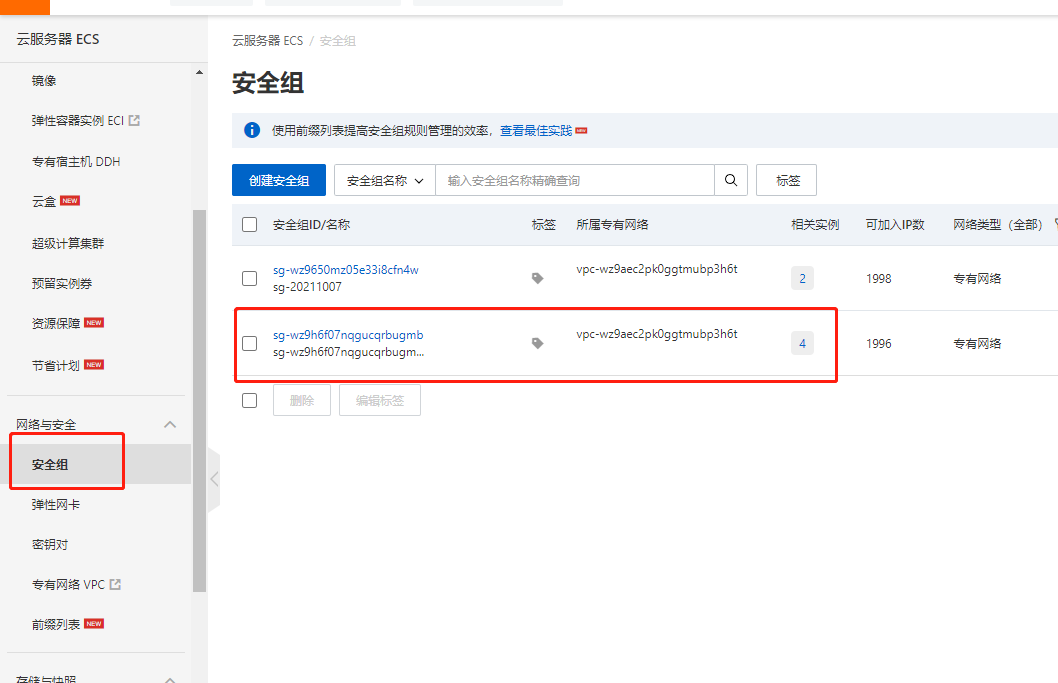This screenshot has height=683, width=1058.
Task: Select 密钥对 in the sidebar menu
Action: coord(48,543)
